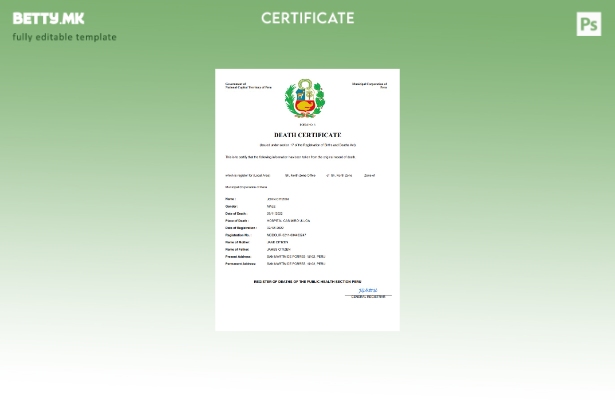Select the Gender field row
Image resolution: width=615 pixels, height=400 pixels.
(x=250, y=206)
